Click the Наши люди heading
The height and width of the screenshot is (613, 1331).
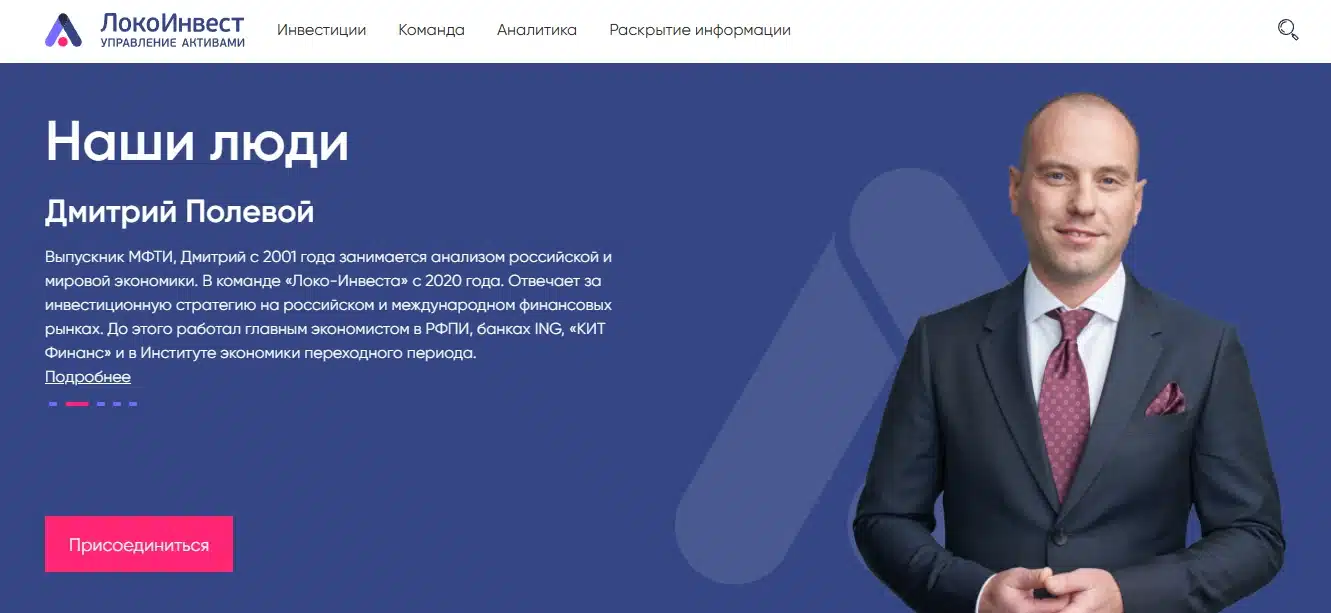(x=197, y=142)
